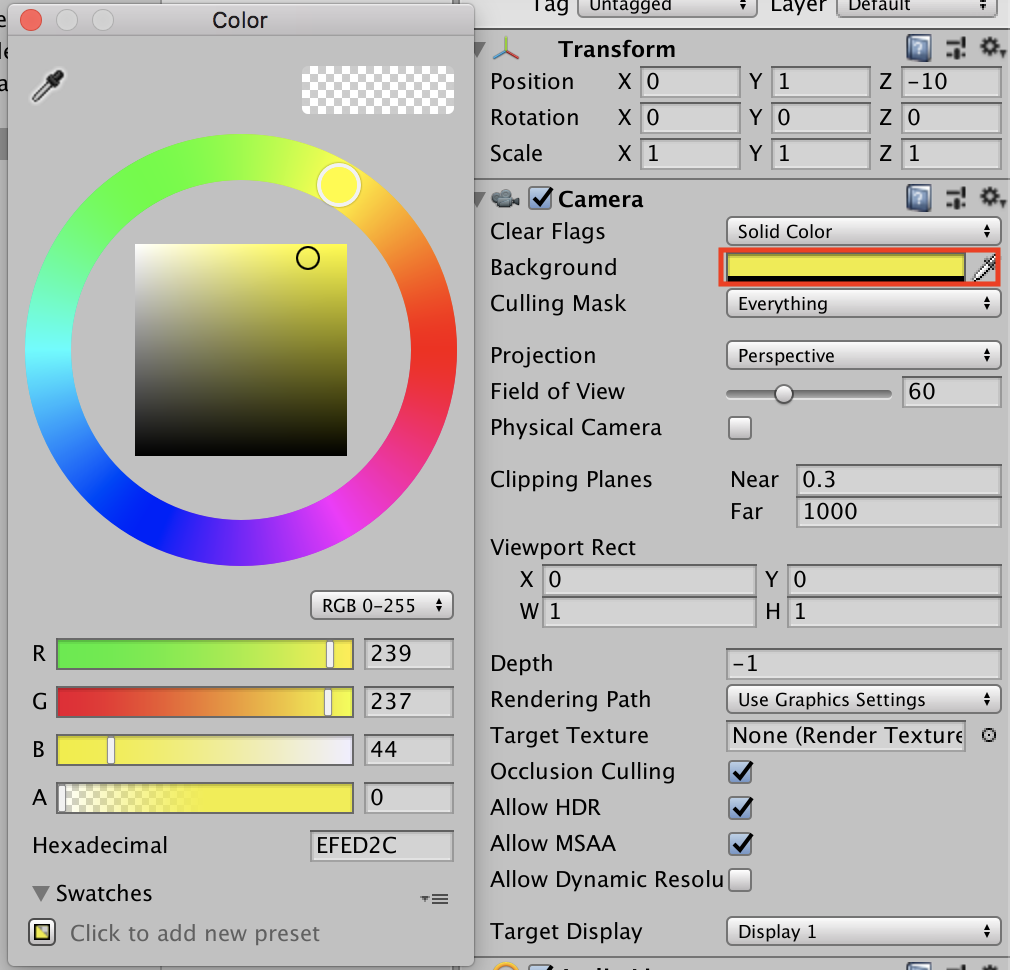
Task: Pick the Target Texture object selector circle
Action: [988, 736]
